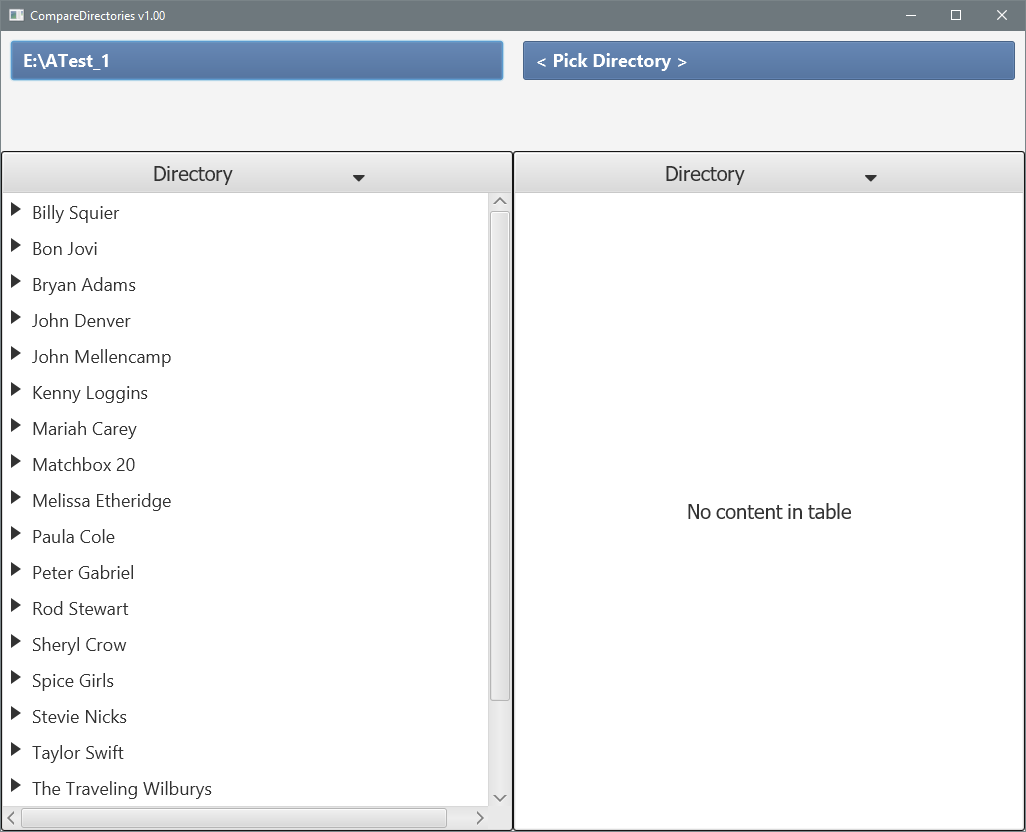Select the Bon Jovi row text
The height and width of the screenshot is (832, 1026).
(65, 249)
